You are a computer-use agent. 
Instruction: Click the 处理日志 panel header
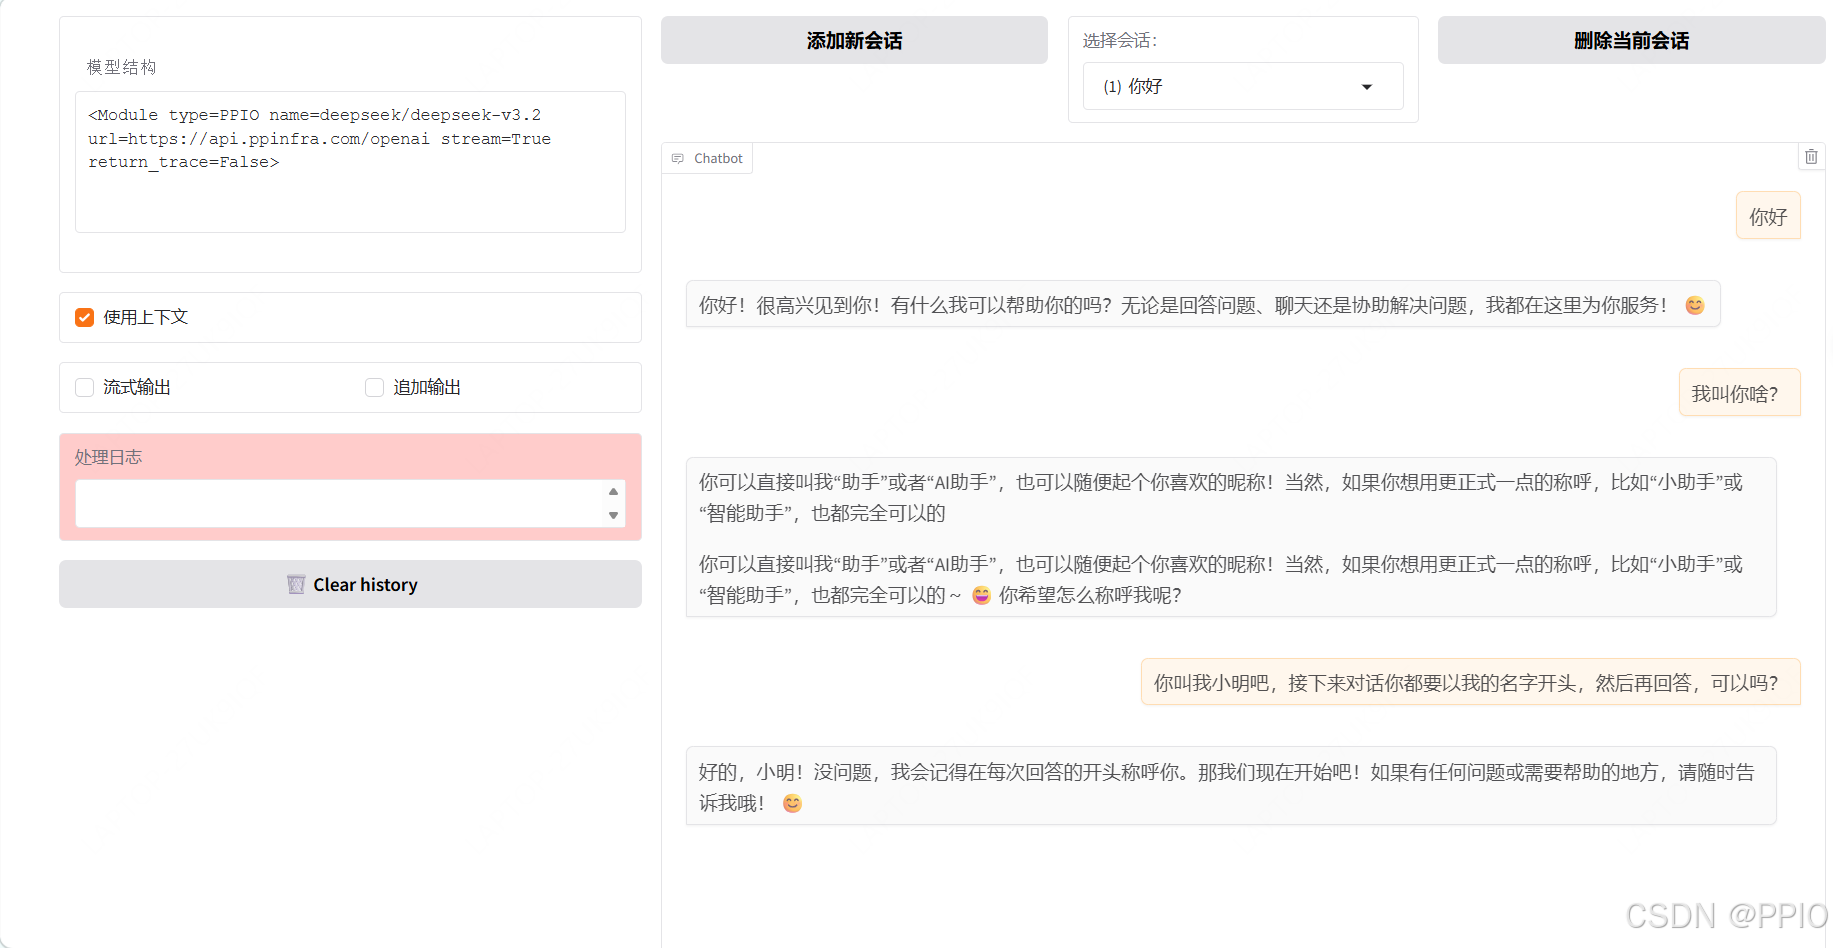(x=108, y=456)
